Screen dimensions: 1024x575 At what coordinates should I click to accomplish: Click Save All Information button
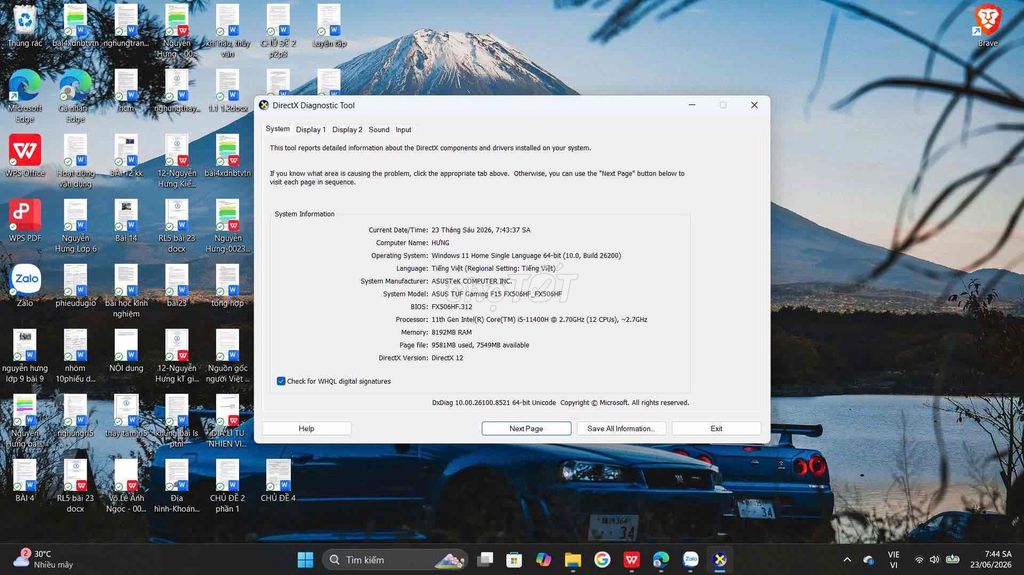[621, 429]
